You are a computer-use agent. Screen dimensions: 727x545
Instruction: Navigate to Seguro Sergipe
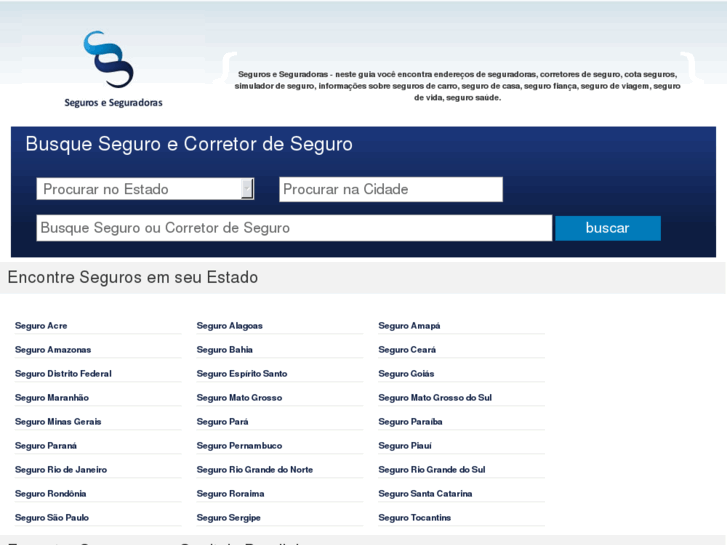click(229, 518)
